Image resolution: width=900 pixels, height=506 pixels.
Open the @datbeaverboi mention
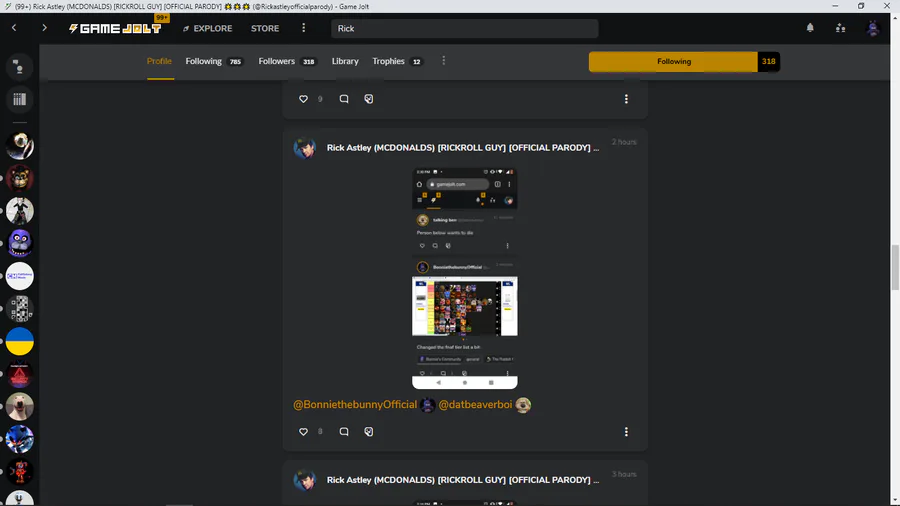point(475,404)
